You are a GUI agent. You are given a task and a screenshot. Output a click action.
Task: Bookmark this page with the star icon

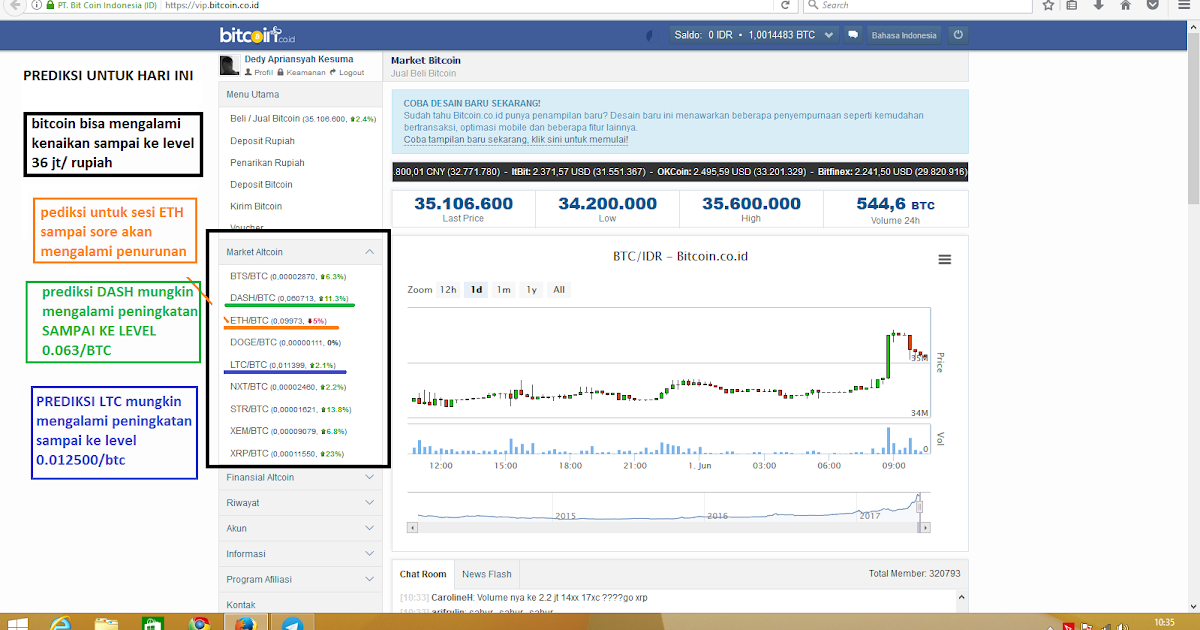1048,5
